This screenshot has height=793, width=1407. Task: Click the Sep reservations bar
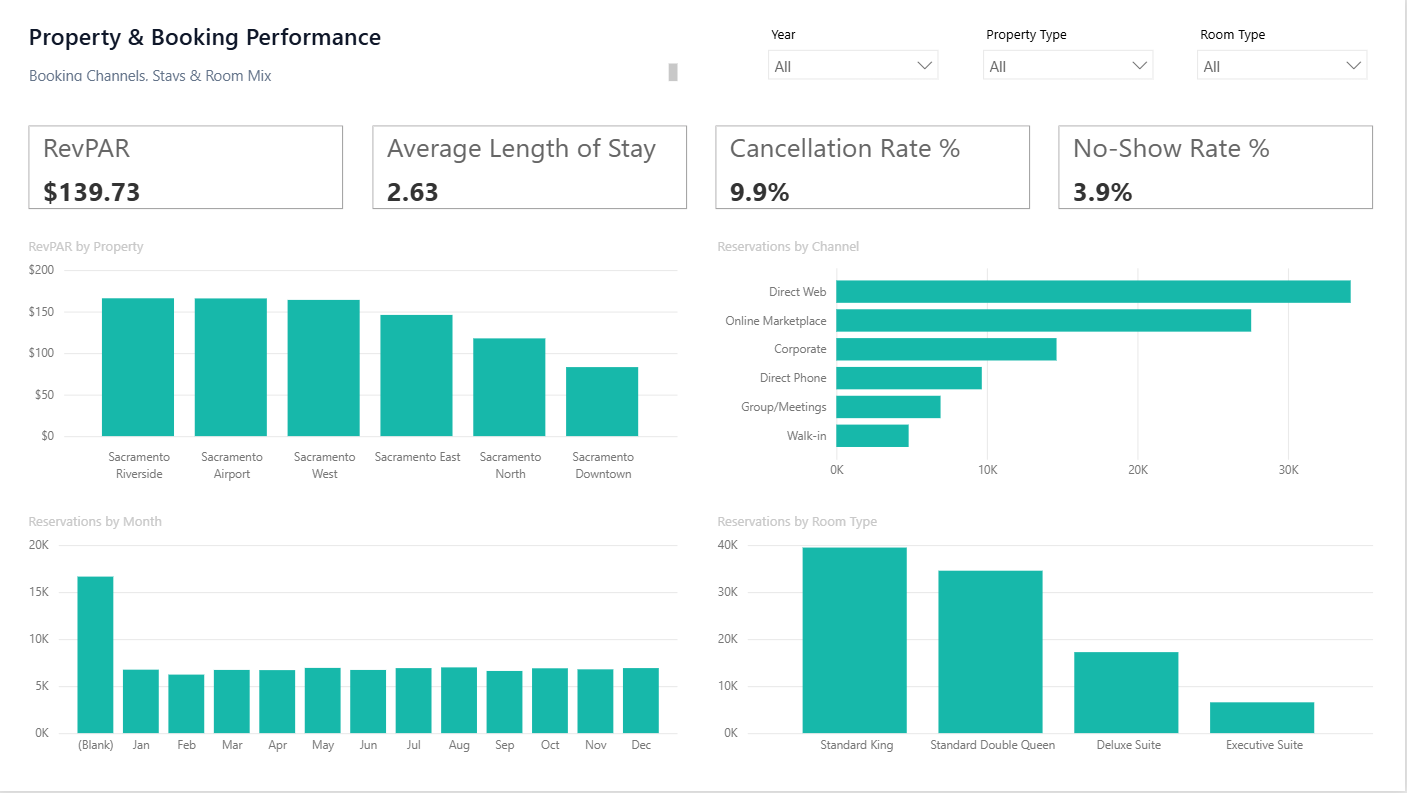504,702
